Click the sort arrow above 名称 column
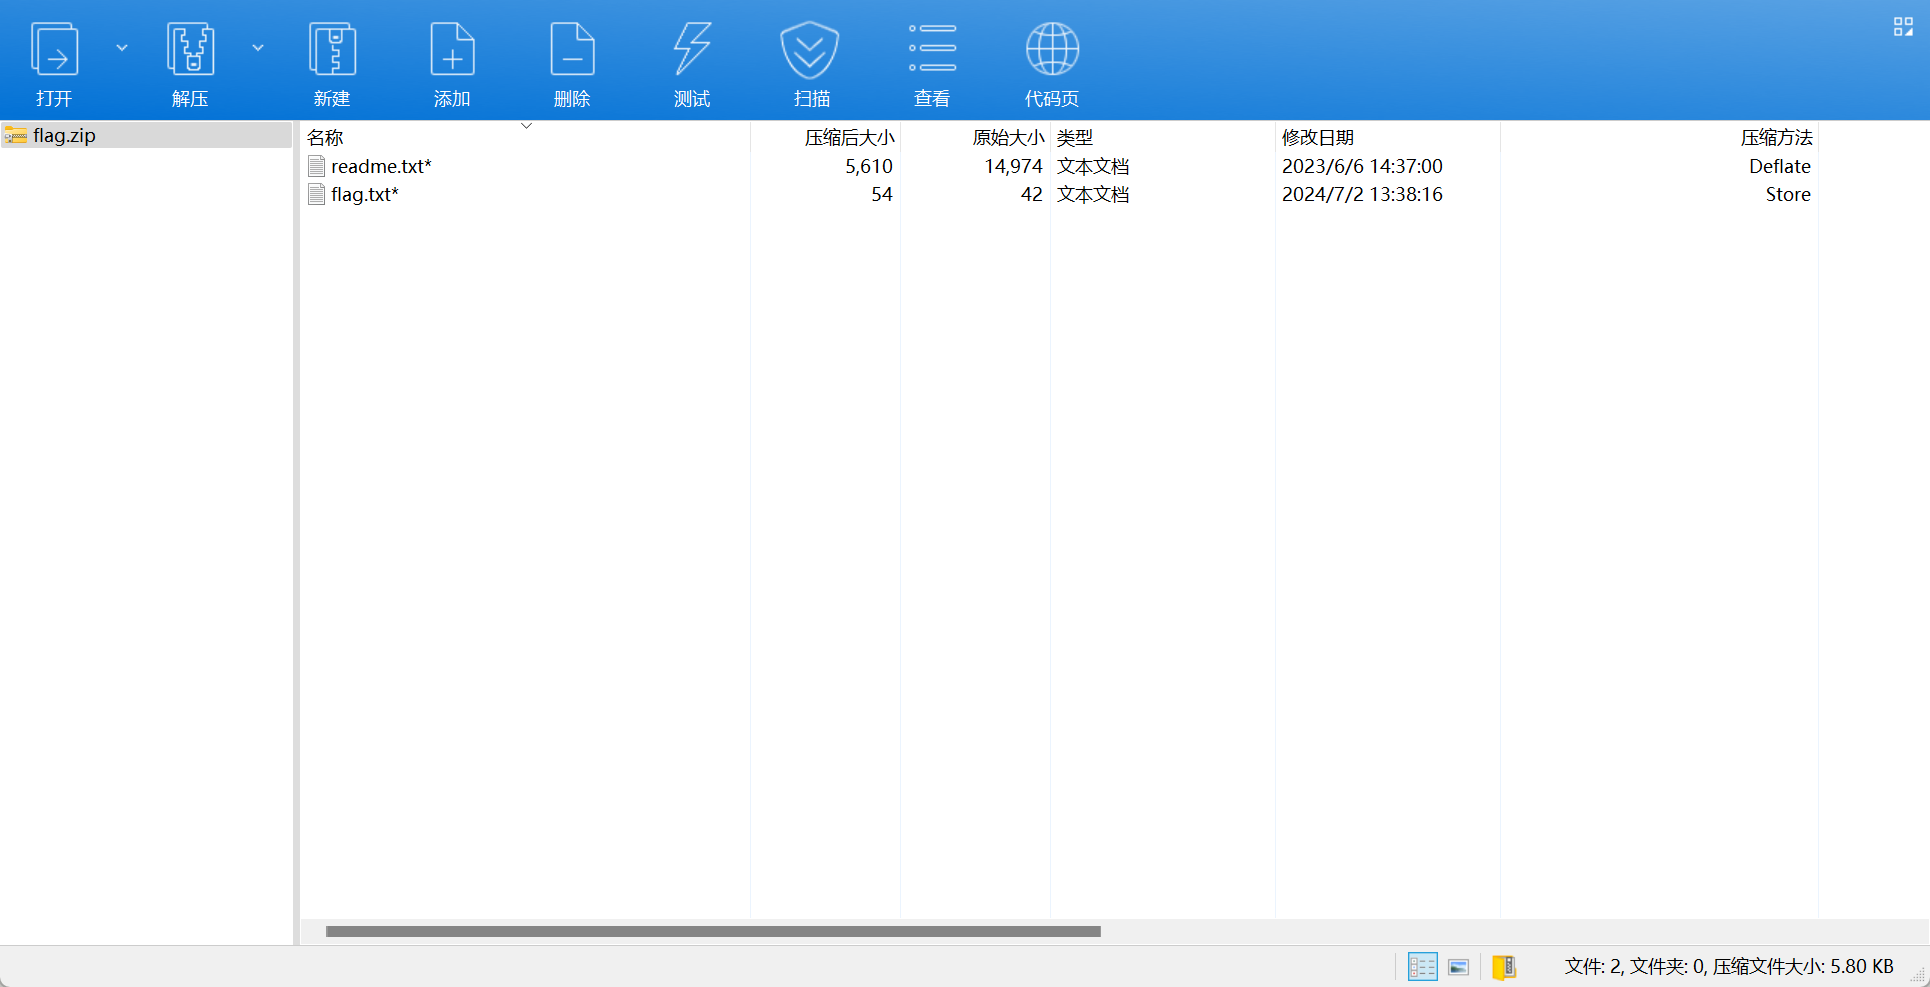This screenshot has width=1930, height=987. (x=526, y=126)
